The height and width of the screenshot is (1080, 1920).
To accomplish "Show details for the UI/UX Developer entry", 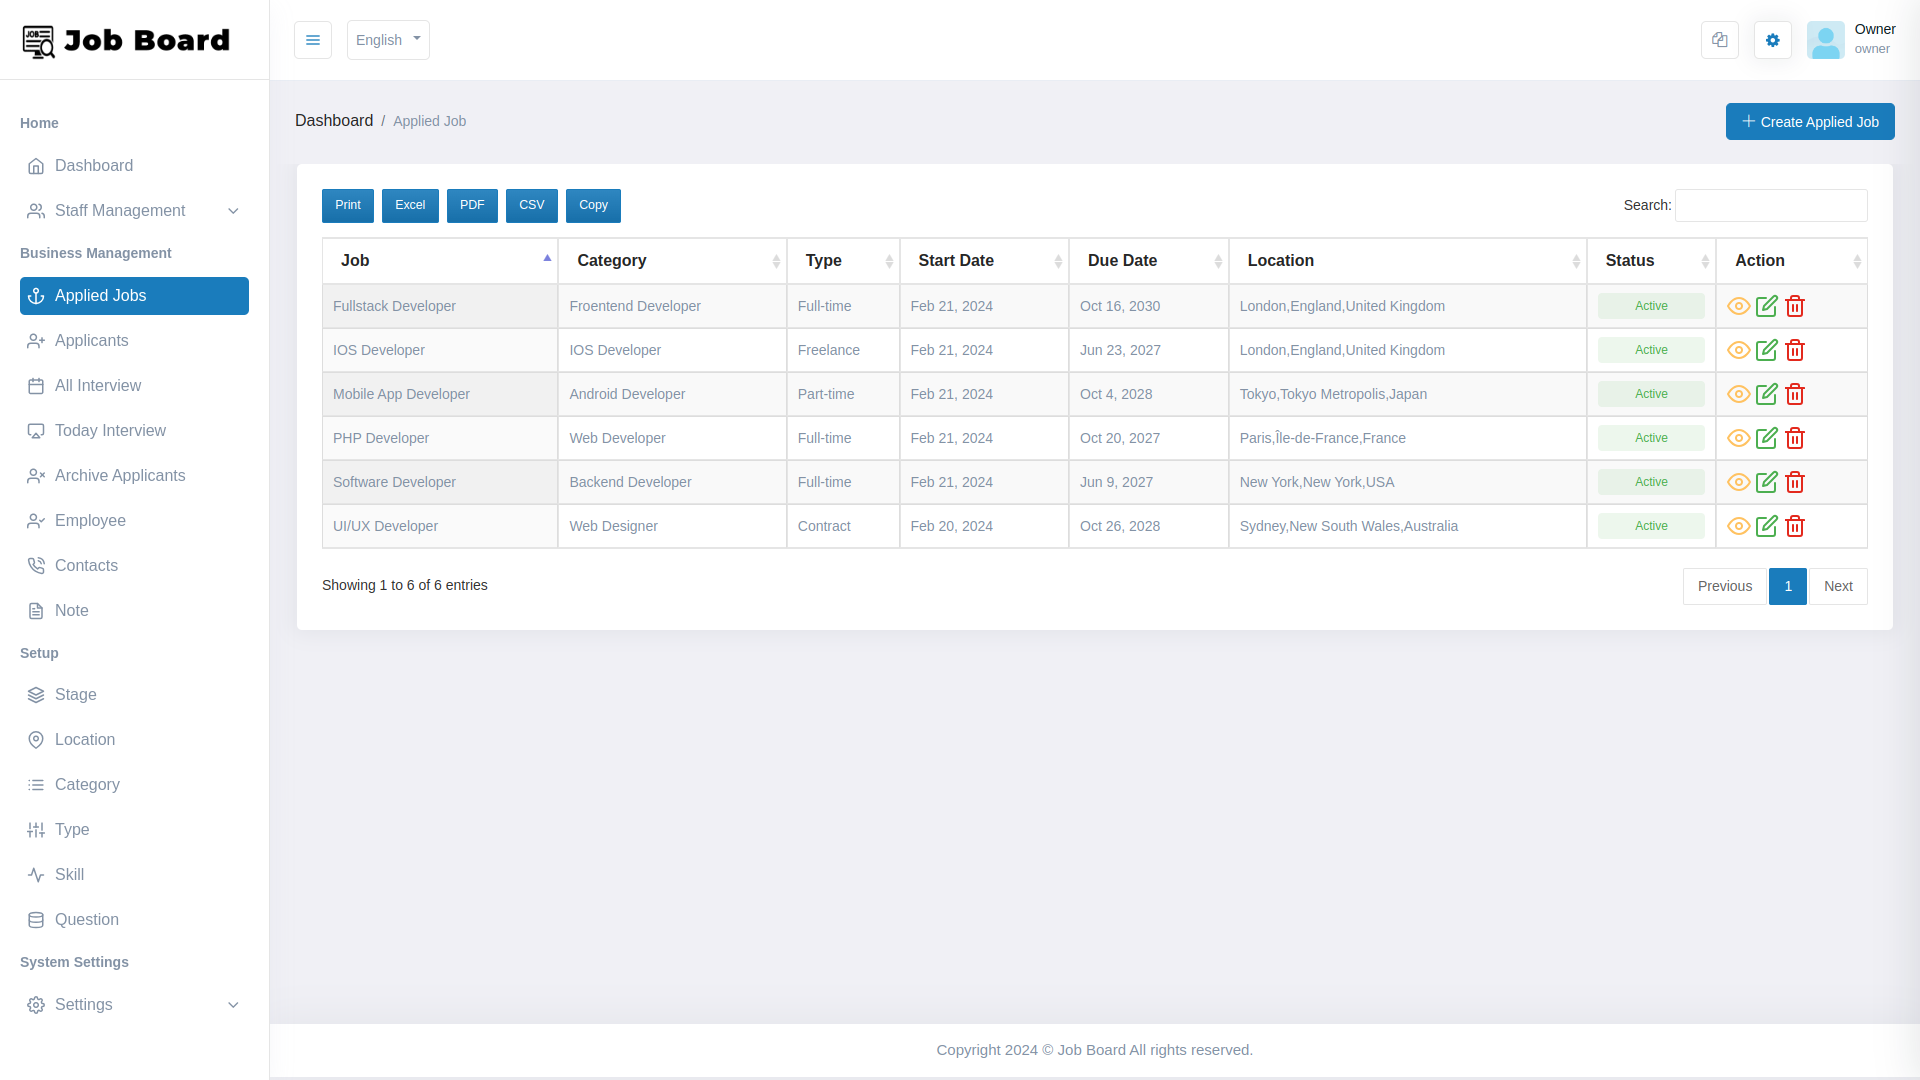I will [x=1737, y=526].
